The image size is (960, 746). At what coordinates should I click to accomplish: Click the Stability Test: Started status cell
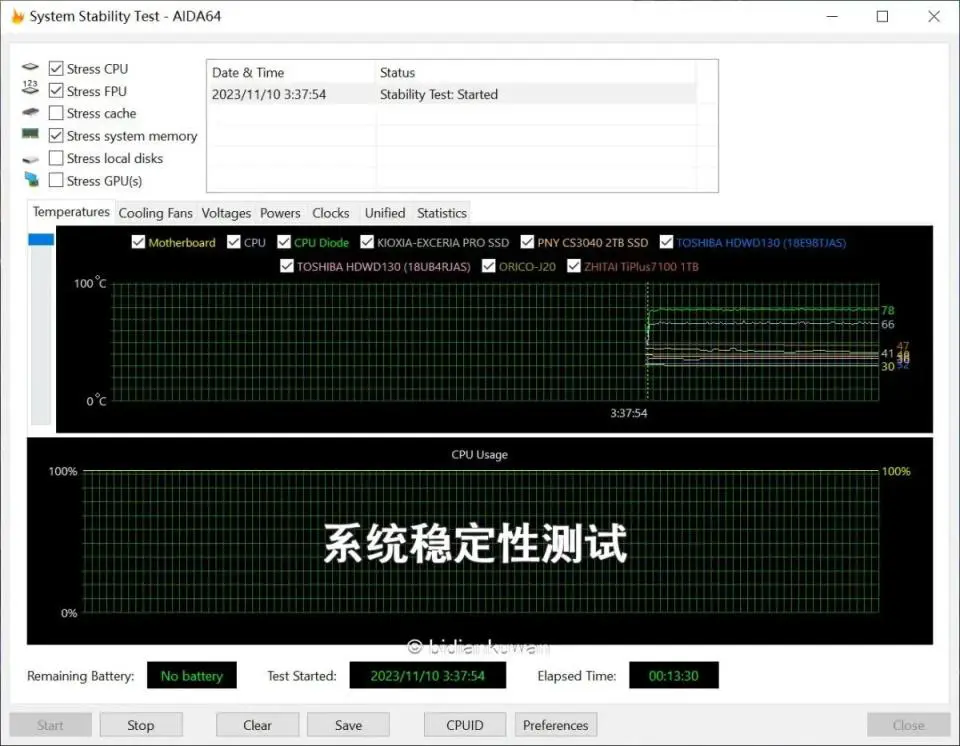click(x=438, y=94)
